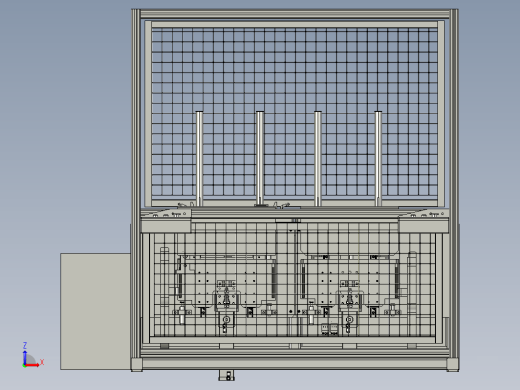
Task: Pick the third vertical guide post from left
Action: [318, 159]
